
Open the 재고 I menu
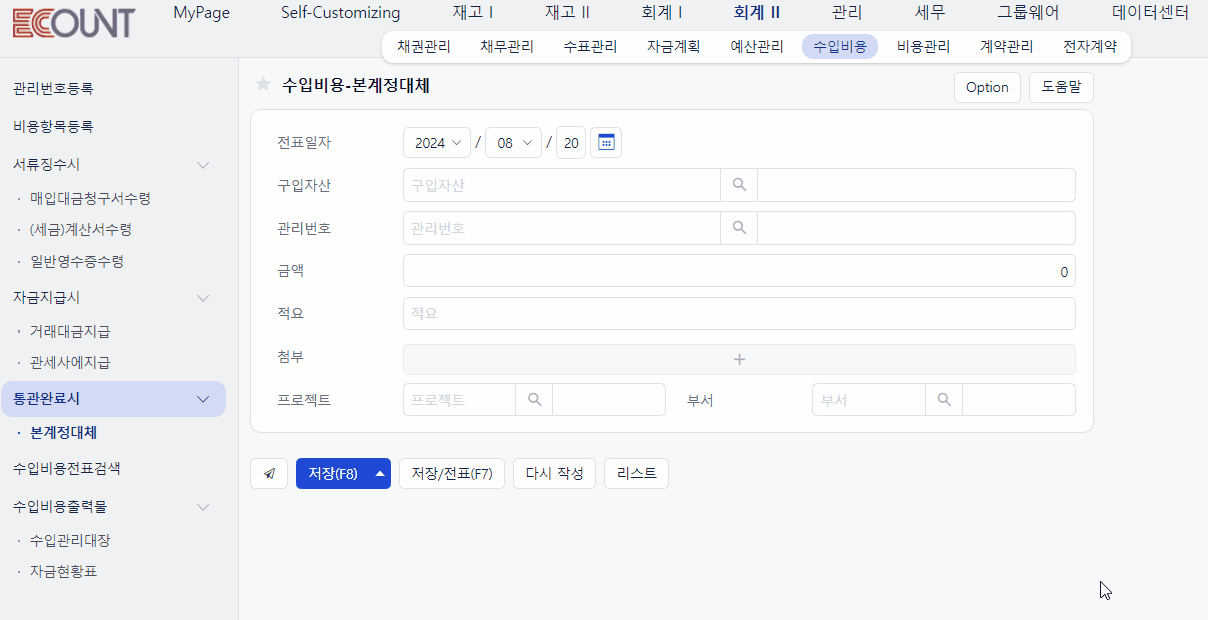pos(473,13)
